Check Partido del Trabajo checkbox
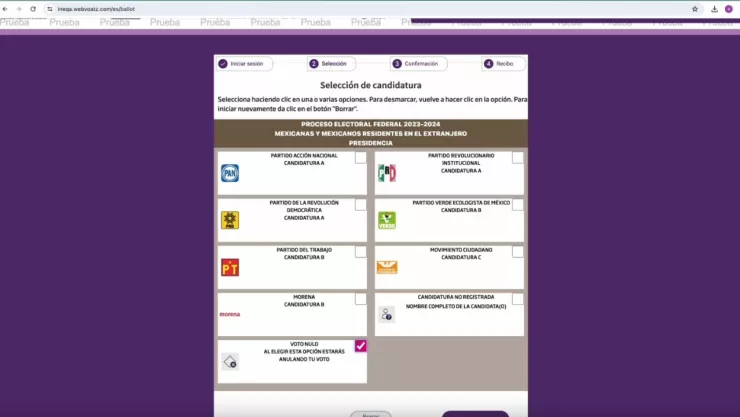Viewport: 740px width, 417px height. pyautogui.click(x=361, y=252)
